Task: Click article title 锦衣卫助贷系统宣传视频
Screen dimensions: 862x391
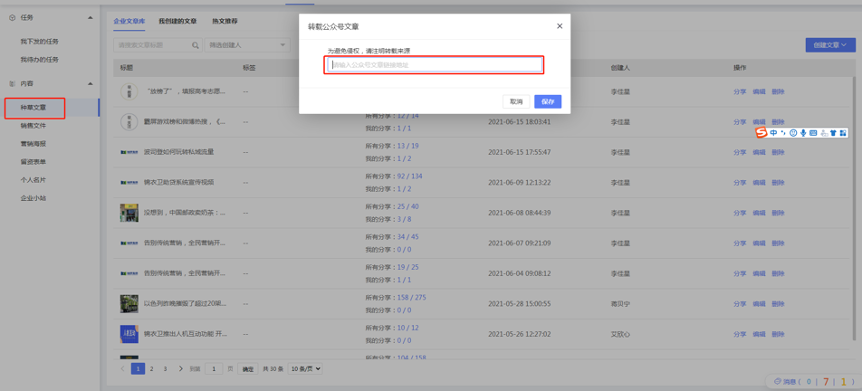Action: (x=179, y=182)
